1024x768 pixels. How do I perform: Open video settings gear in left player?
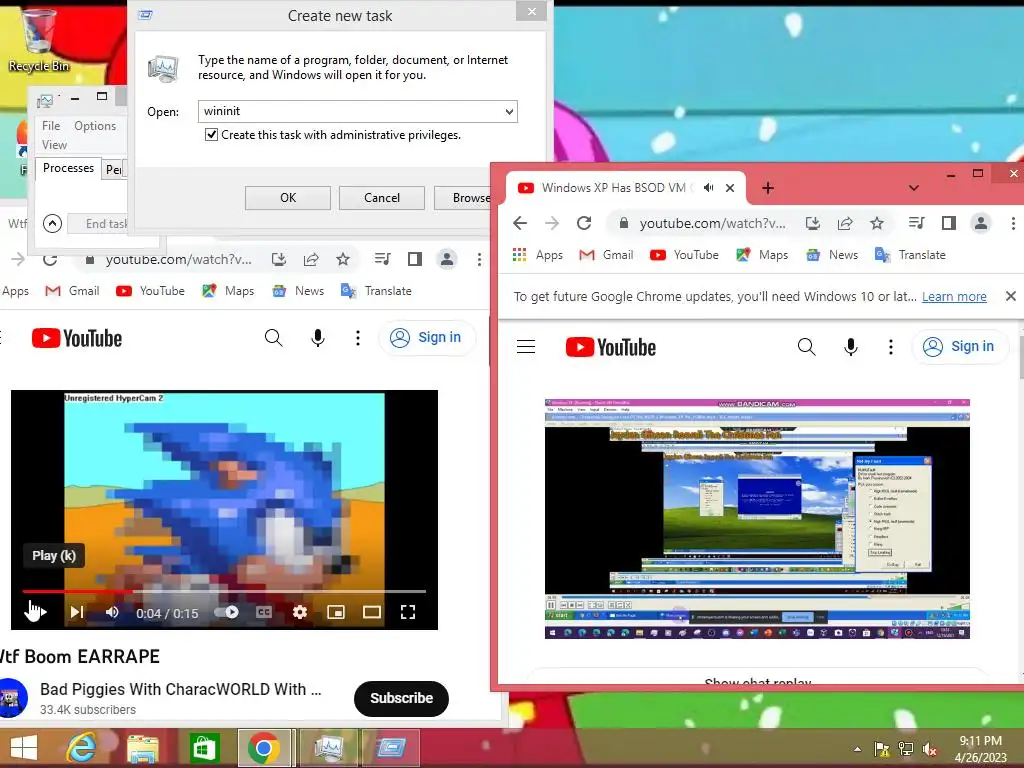point(300,612)
